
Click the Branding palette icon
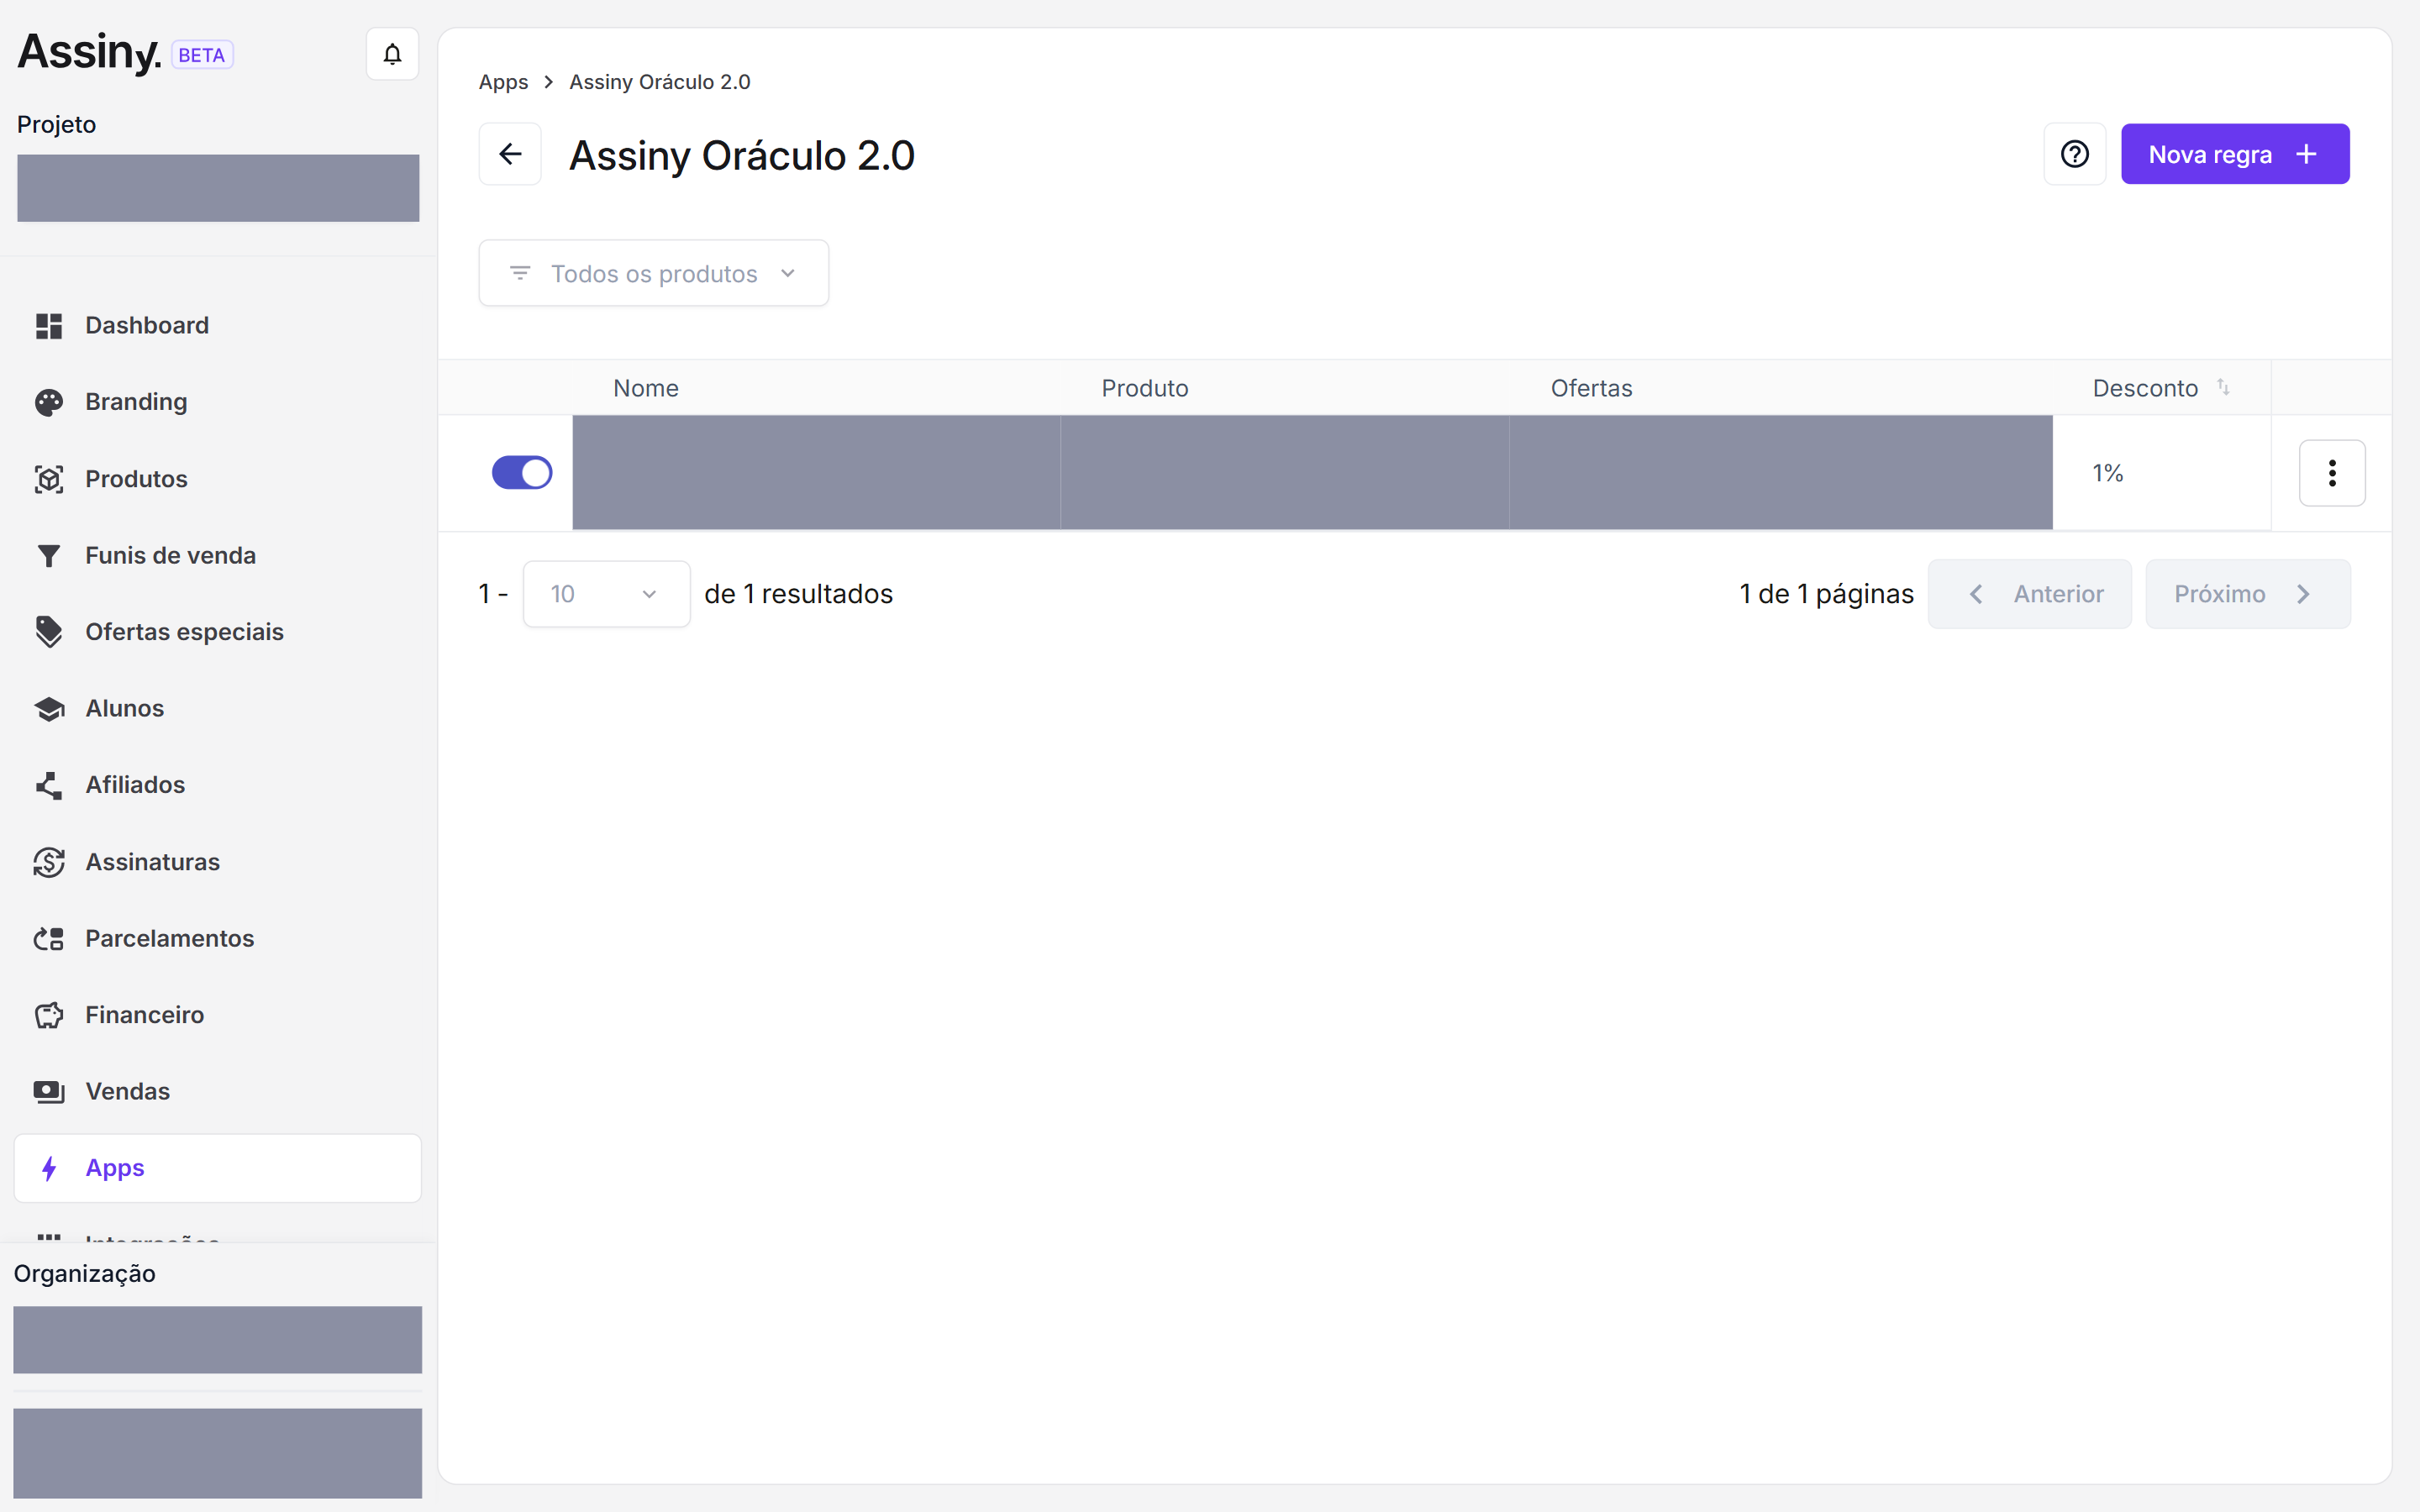pyautogui.click(x=49, y=402)
